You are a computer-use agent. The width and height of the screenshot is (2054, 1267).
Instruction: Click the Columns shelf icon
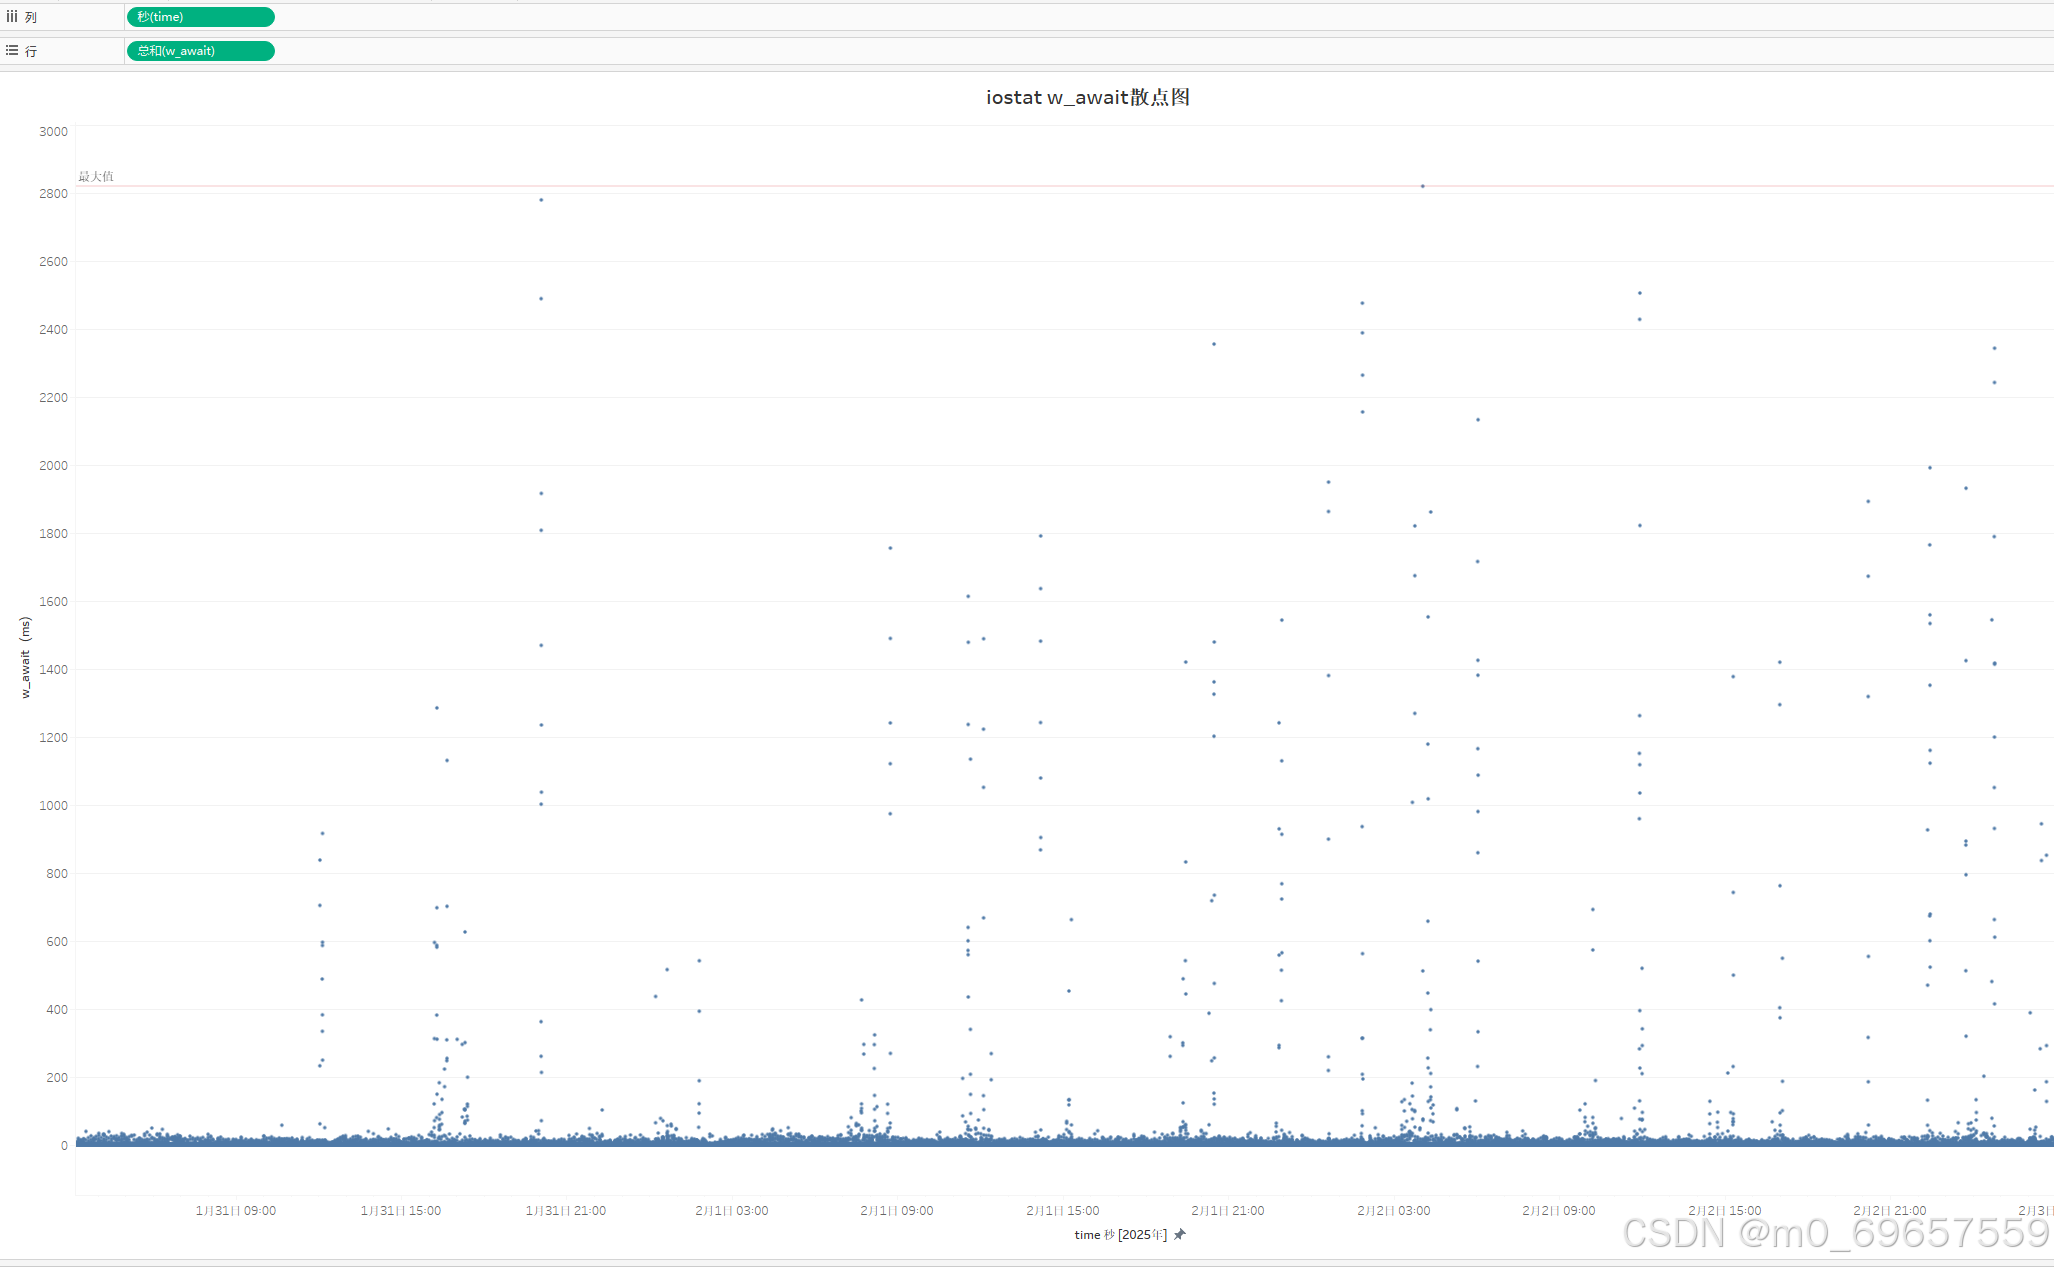(x=12, y=16)
